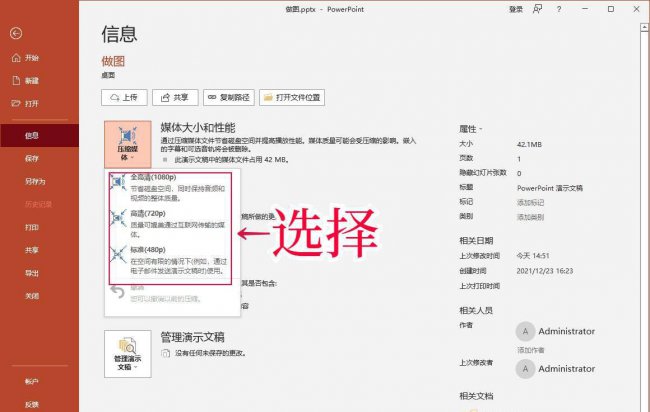The height and width of the screenshot is (412, 650).
Task: Click the cloud icon on 上传 button
Action: [x=115, y=97]
